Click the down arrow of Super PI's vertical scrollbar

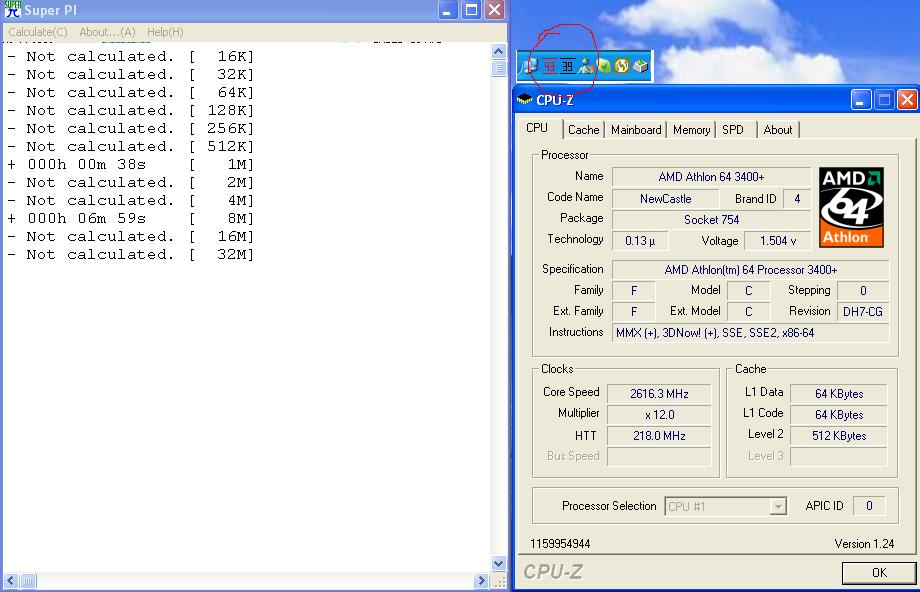pos(499,564)
